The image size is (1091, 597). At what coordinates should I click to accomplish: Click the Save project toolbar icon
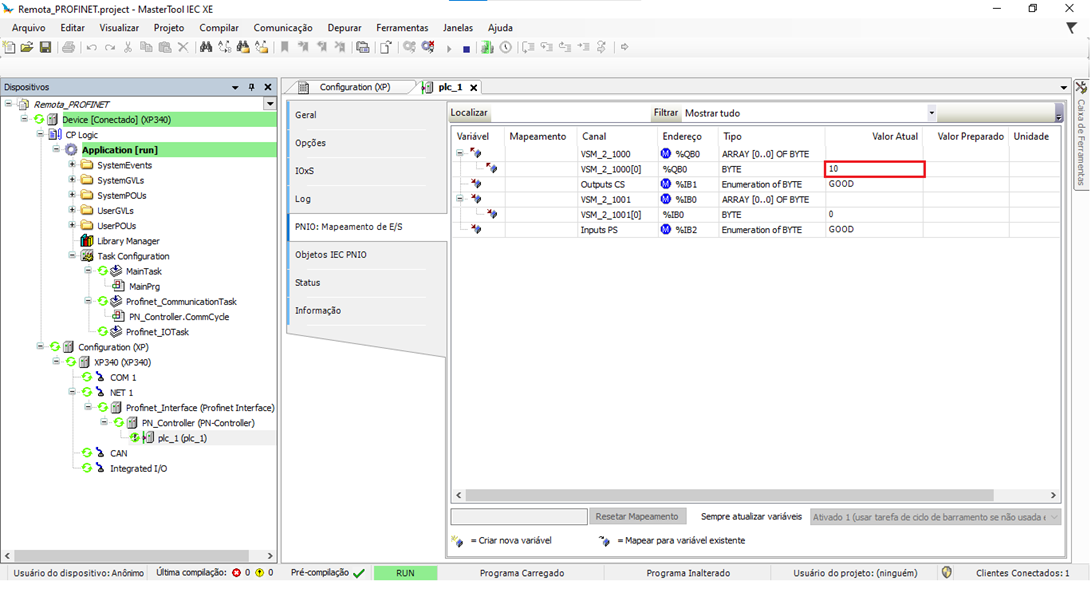click(45, 47)
